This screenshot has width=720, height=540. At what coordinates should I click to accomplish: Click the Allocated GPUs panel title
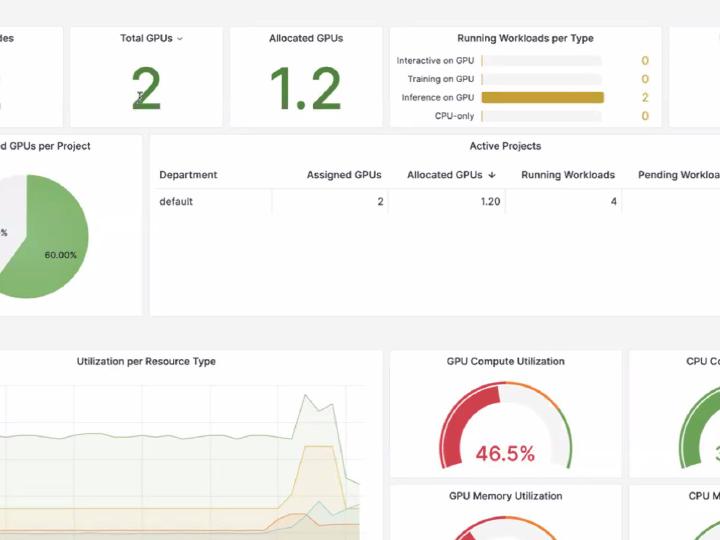[306, 38]
